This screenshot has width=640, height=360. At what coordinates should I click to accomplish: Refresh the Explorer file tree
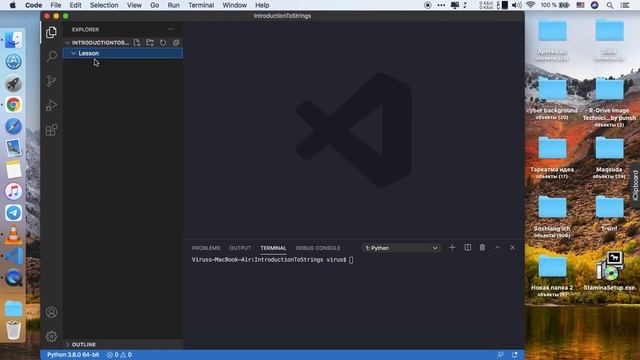163,42
